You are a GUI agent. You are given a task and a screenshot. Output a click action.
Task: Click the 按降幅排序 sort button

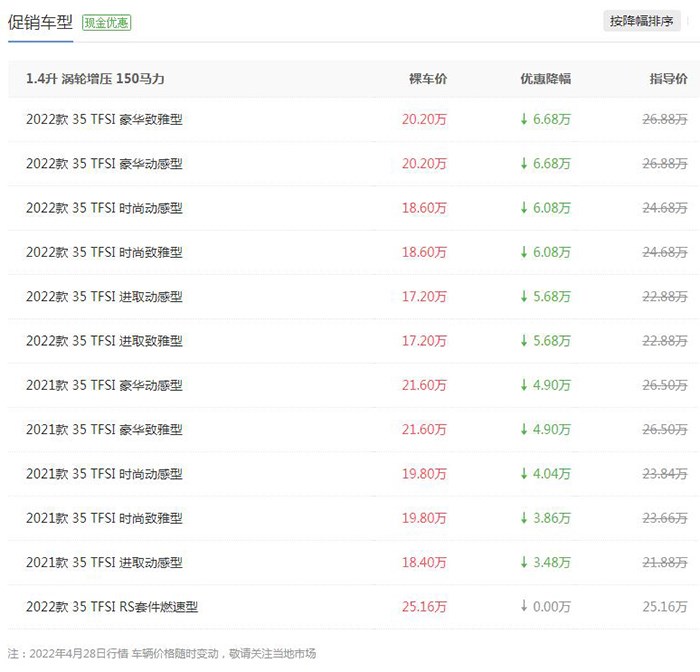pyautogui.click(x=642, y=21)
